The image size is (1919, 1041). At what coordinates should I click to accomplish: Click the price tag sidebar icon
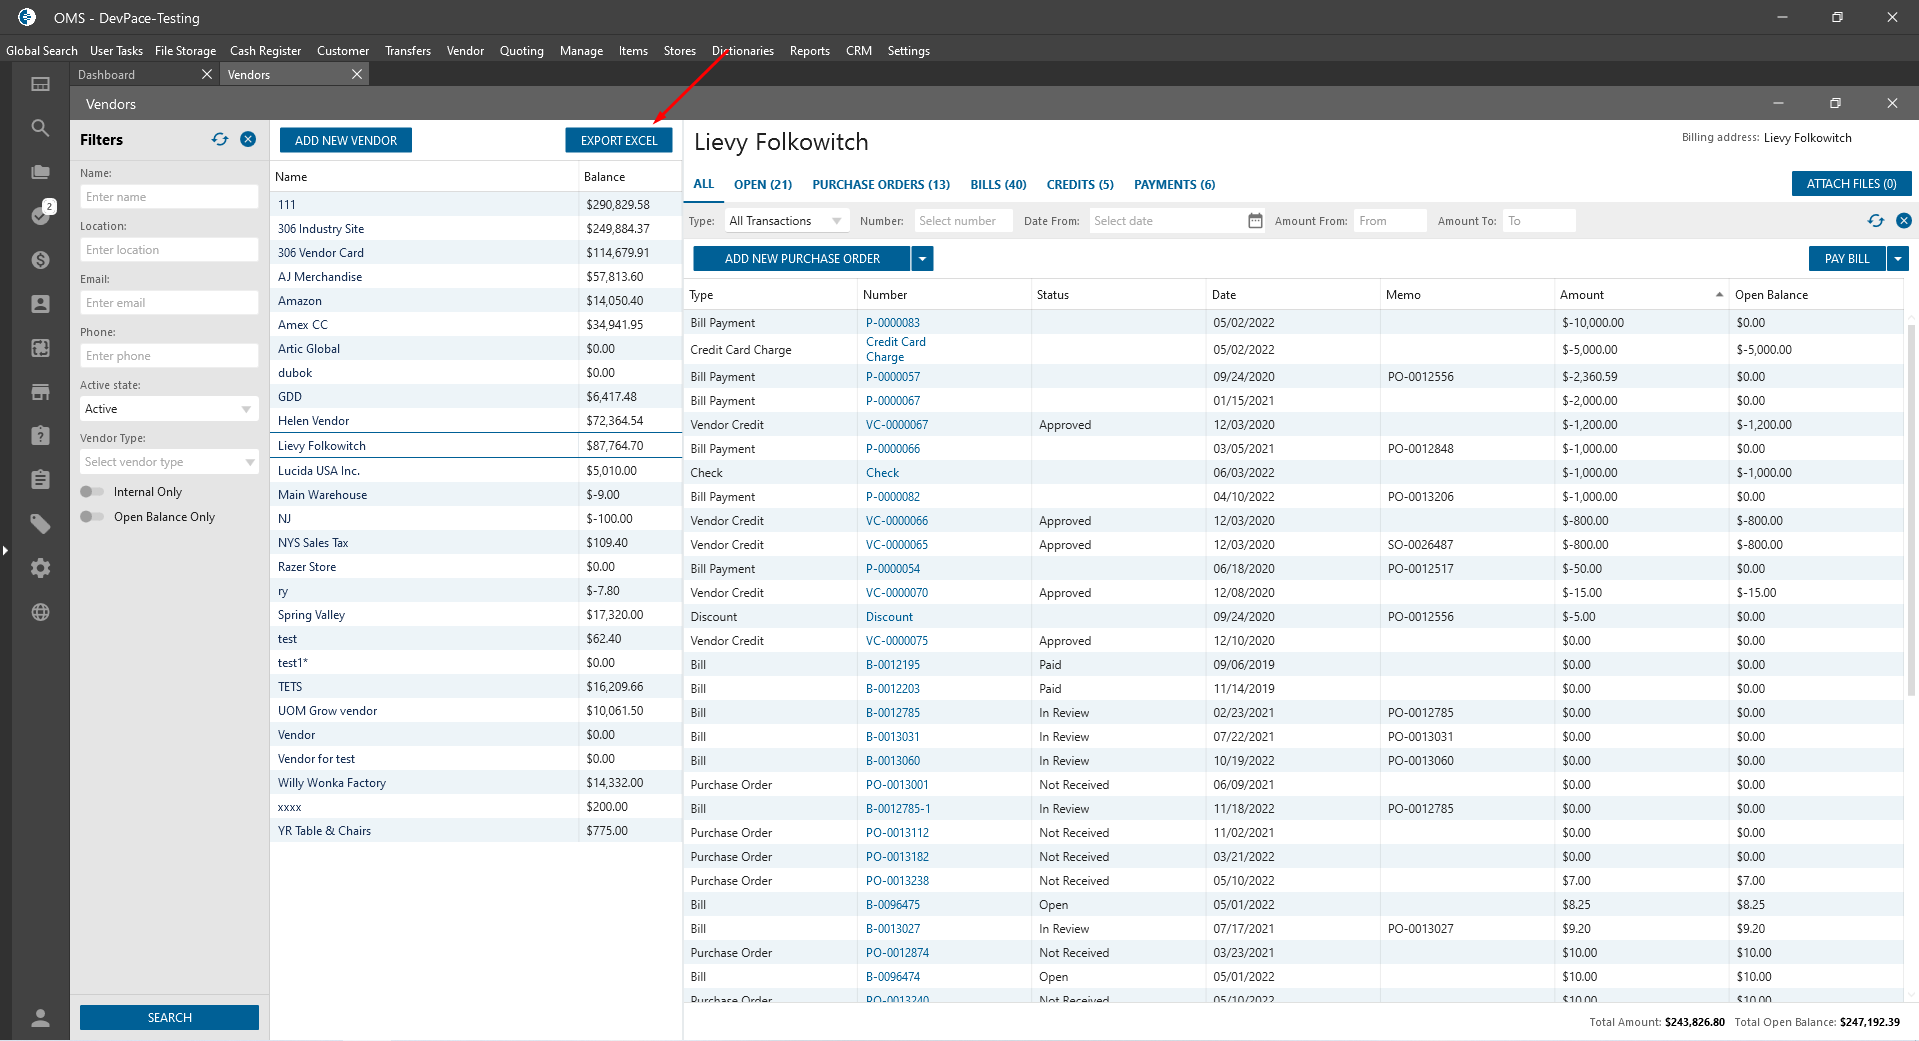coord(40,524)
